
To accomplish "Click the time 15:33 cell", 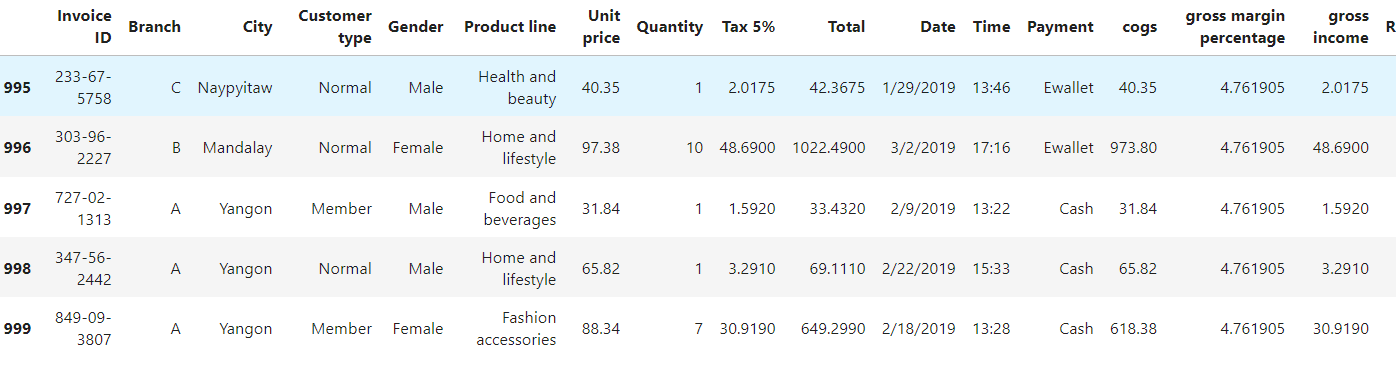I will tap(991, 268).
